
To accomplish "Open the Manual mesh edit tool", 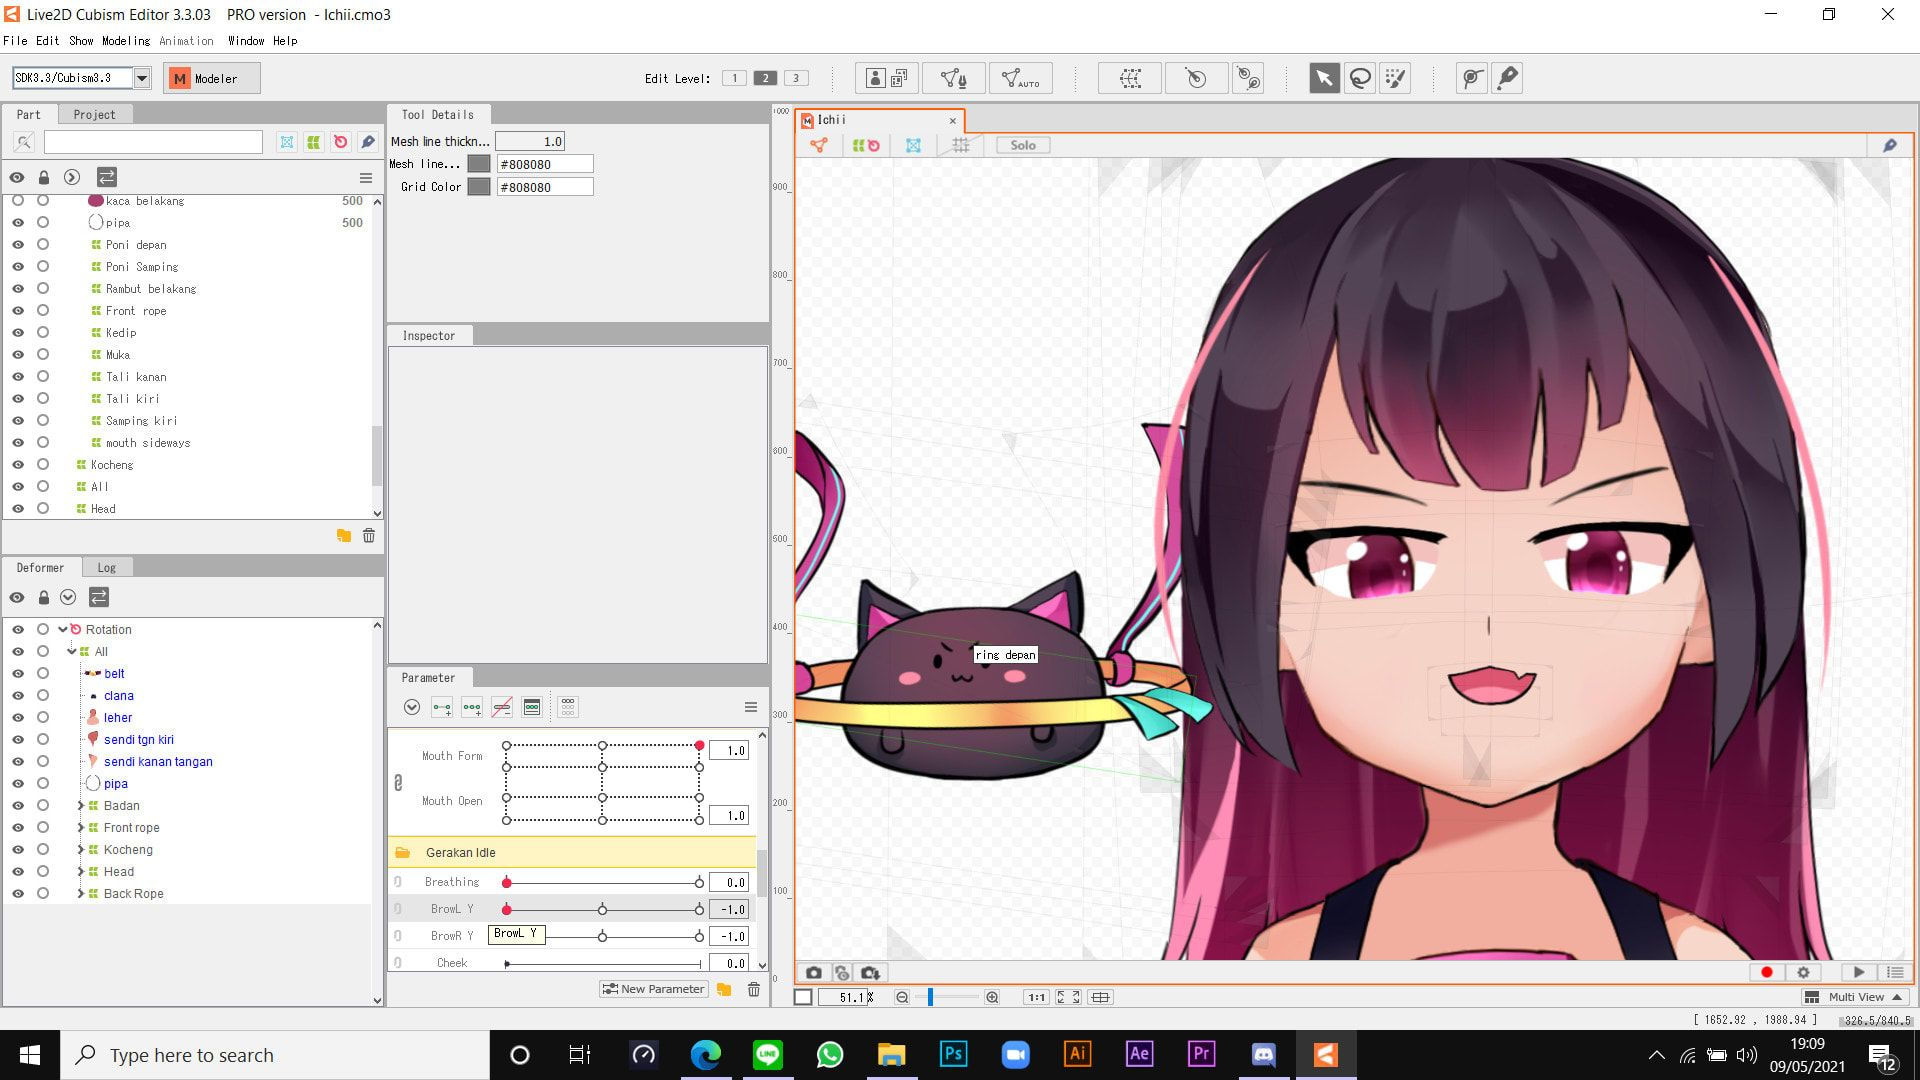I will pos(953,78).
